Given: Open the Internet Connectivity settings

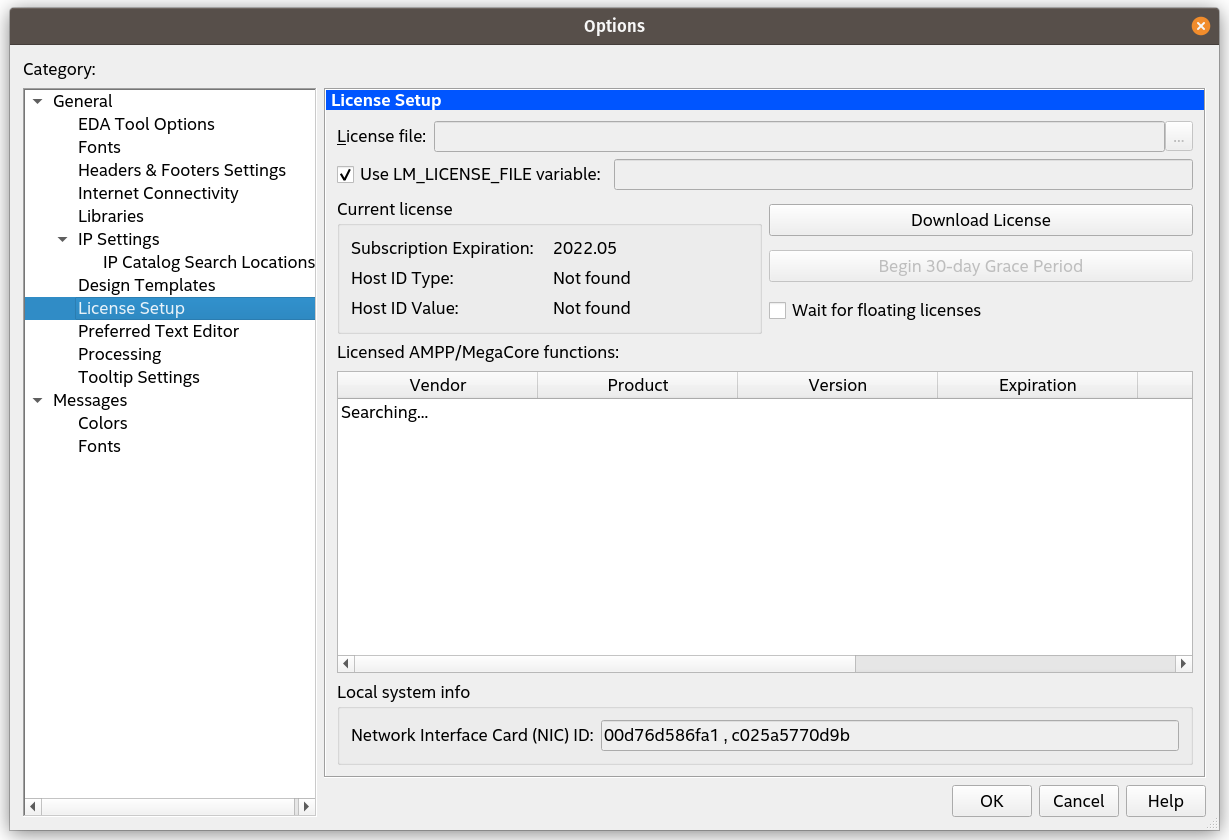Looking at the screenshot, I should (158, 193).
